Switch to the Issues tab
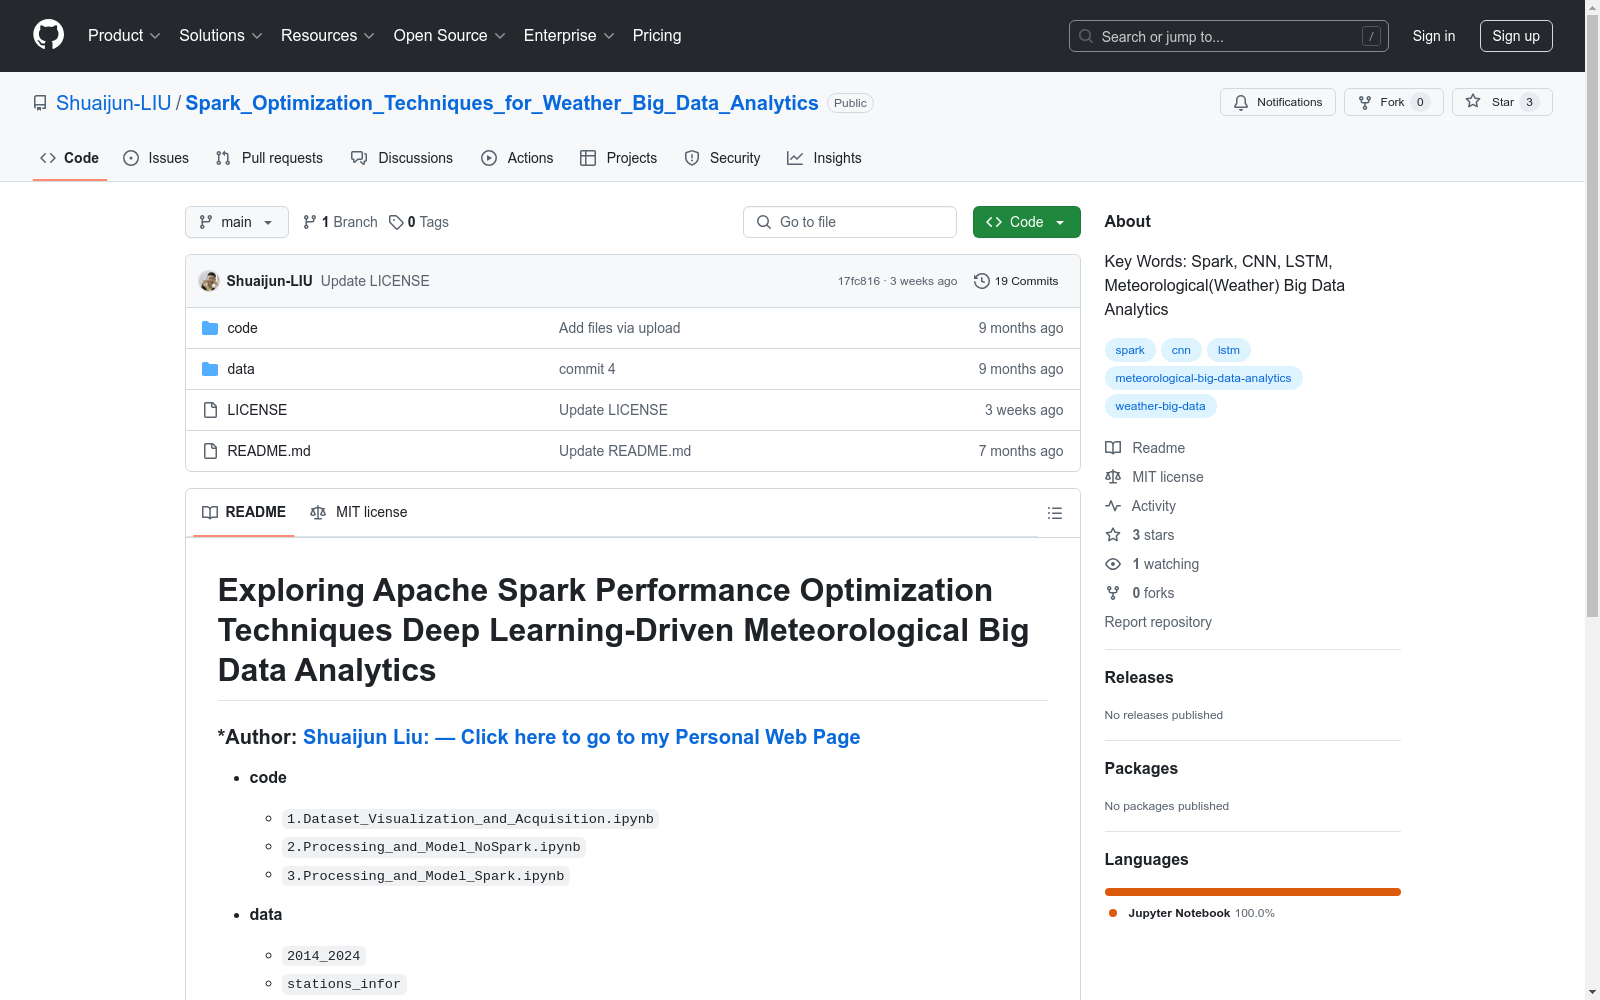The width and height of the screenshot is (1600, 1000). [156, 158]
